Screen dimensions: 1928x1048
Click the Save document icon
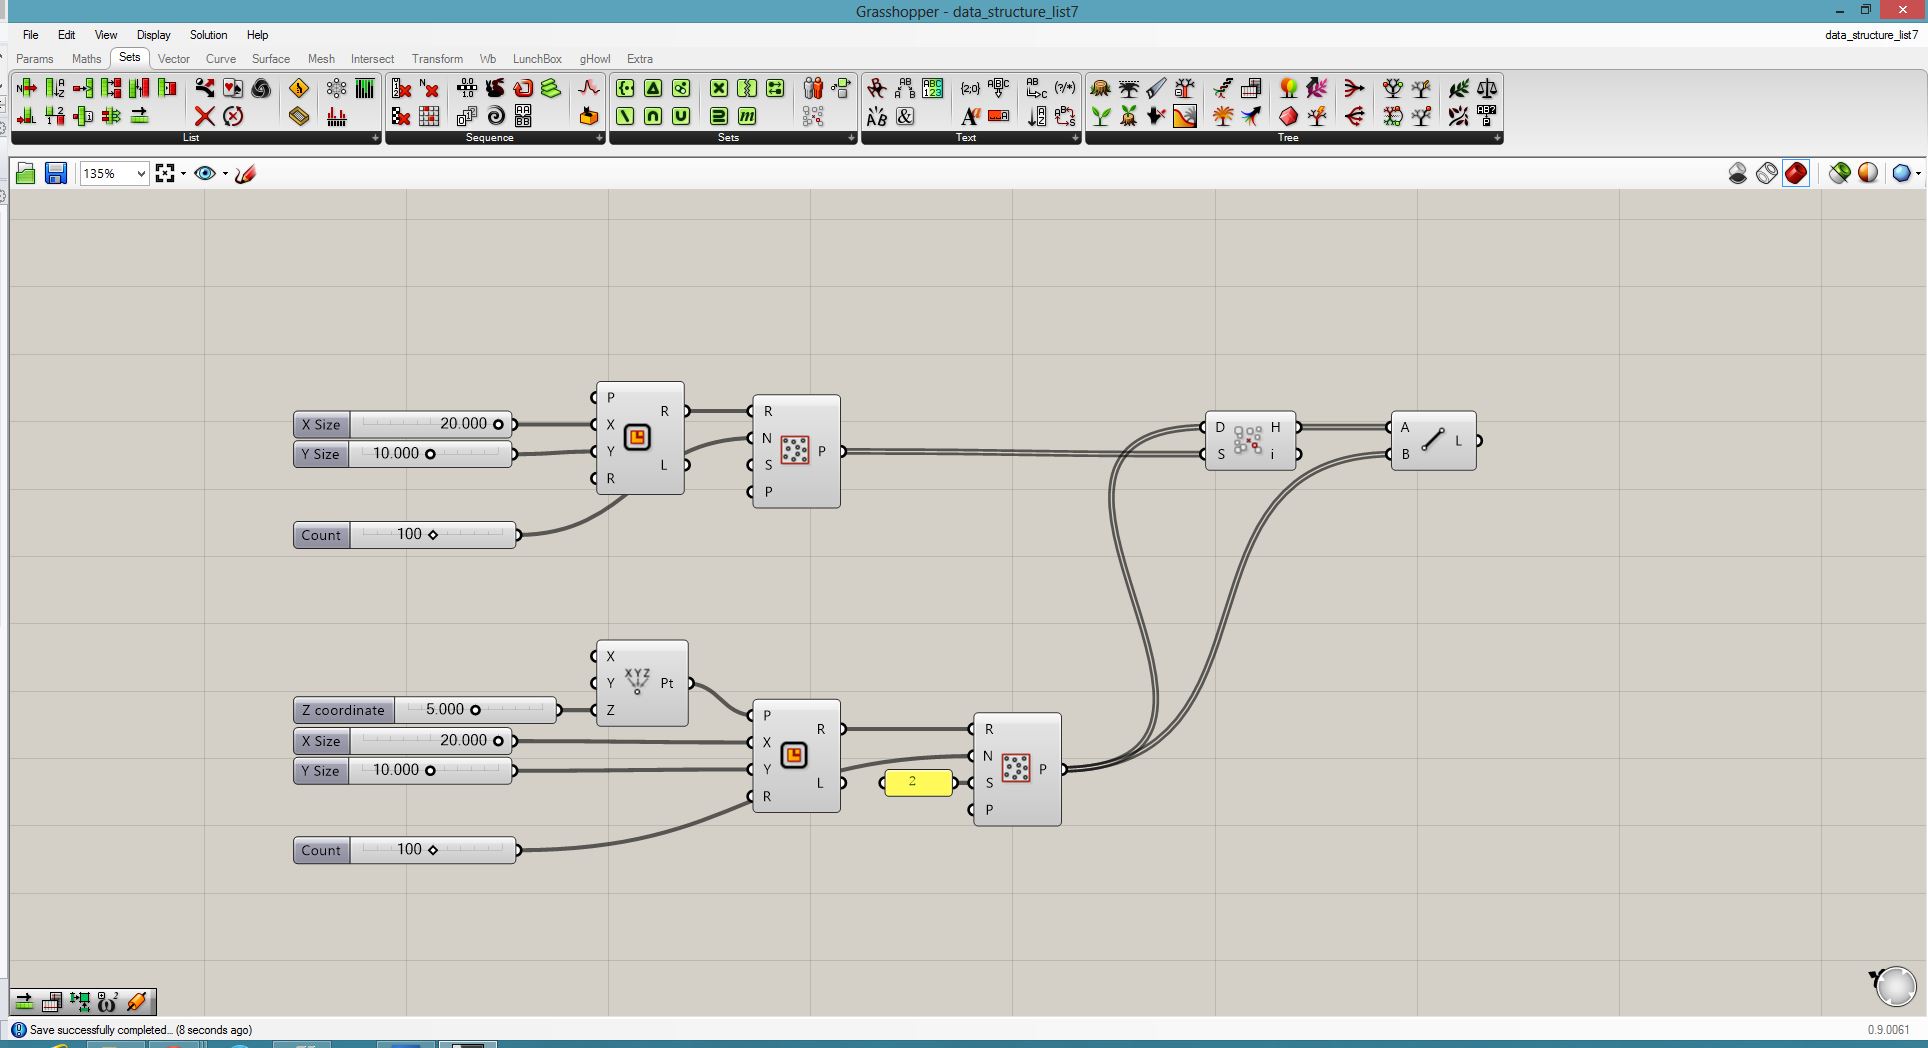[56, 174]
